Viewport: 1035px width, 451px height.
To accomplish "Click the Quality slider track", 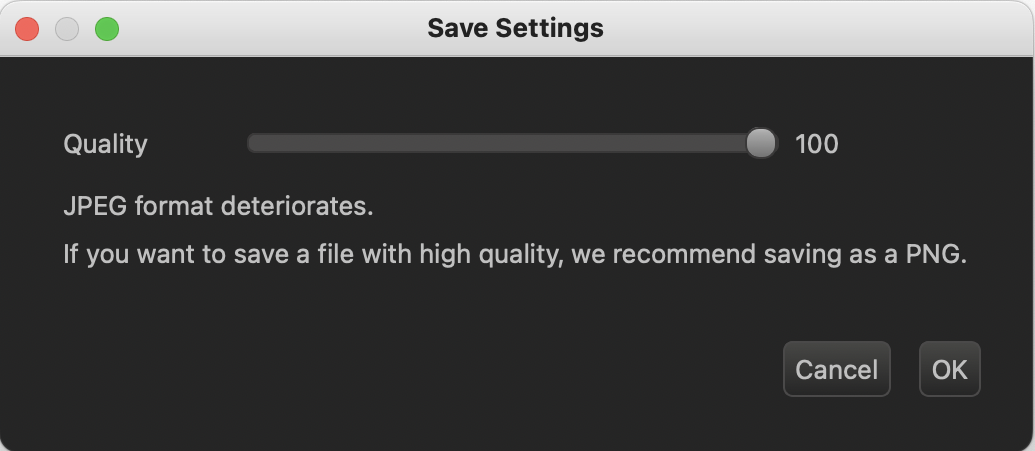I will click(x=512, y=143).
